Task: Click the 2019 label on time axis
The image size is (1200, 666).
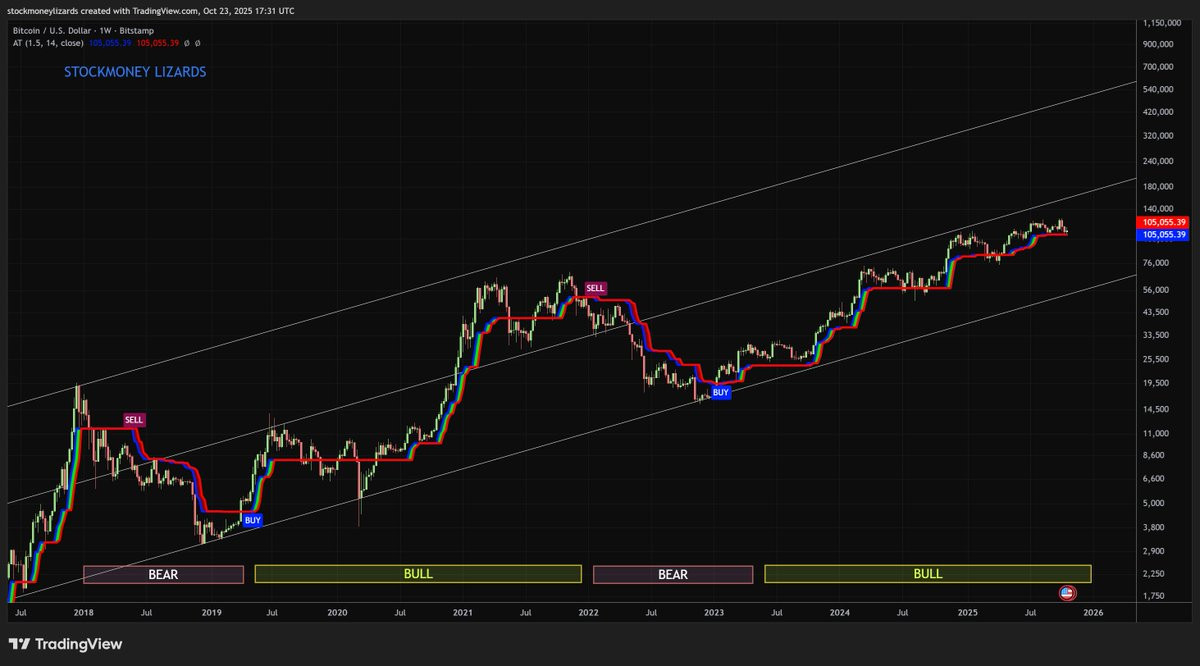Action: pyautogui.click(x=211, y=611)
